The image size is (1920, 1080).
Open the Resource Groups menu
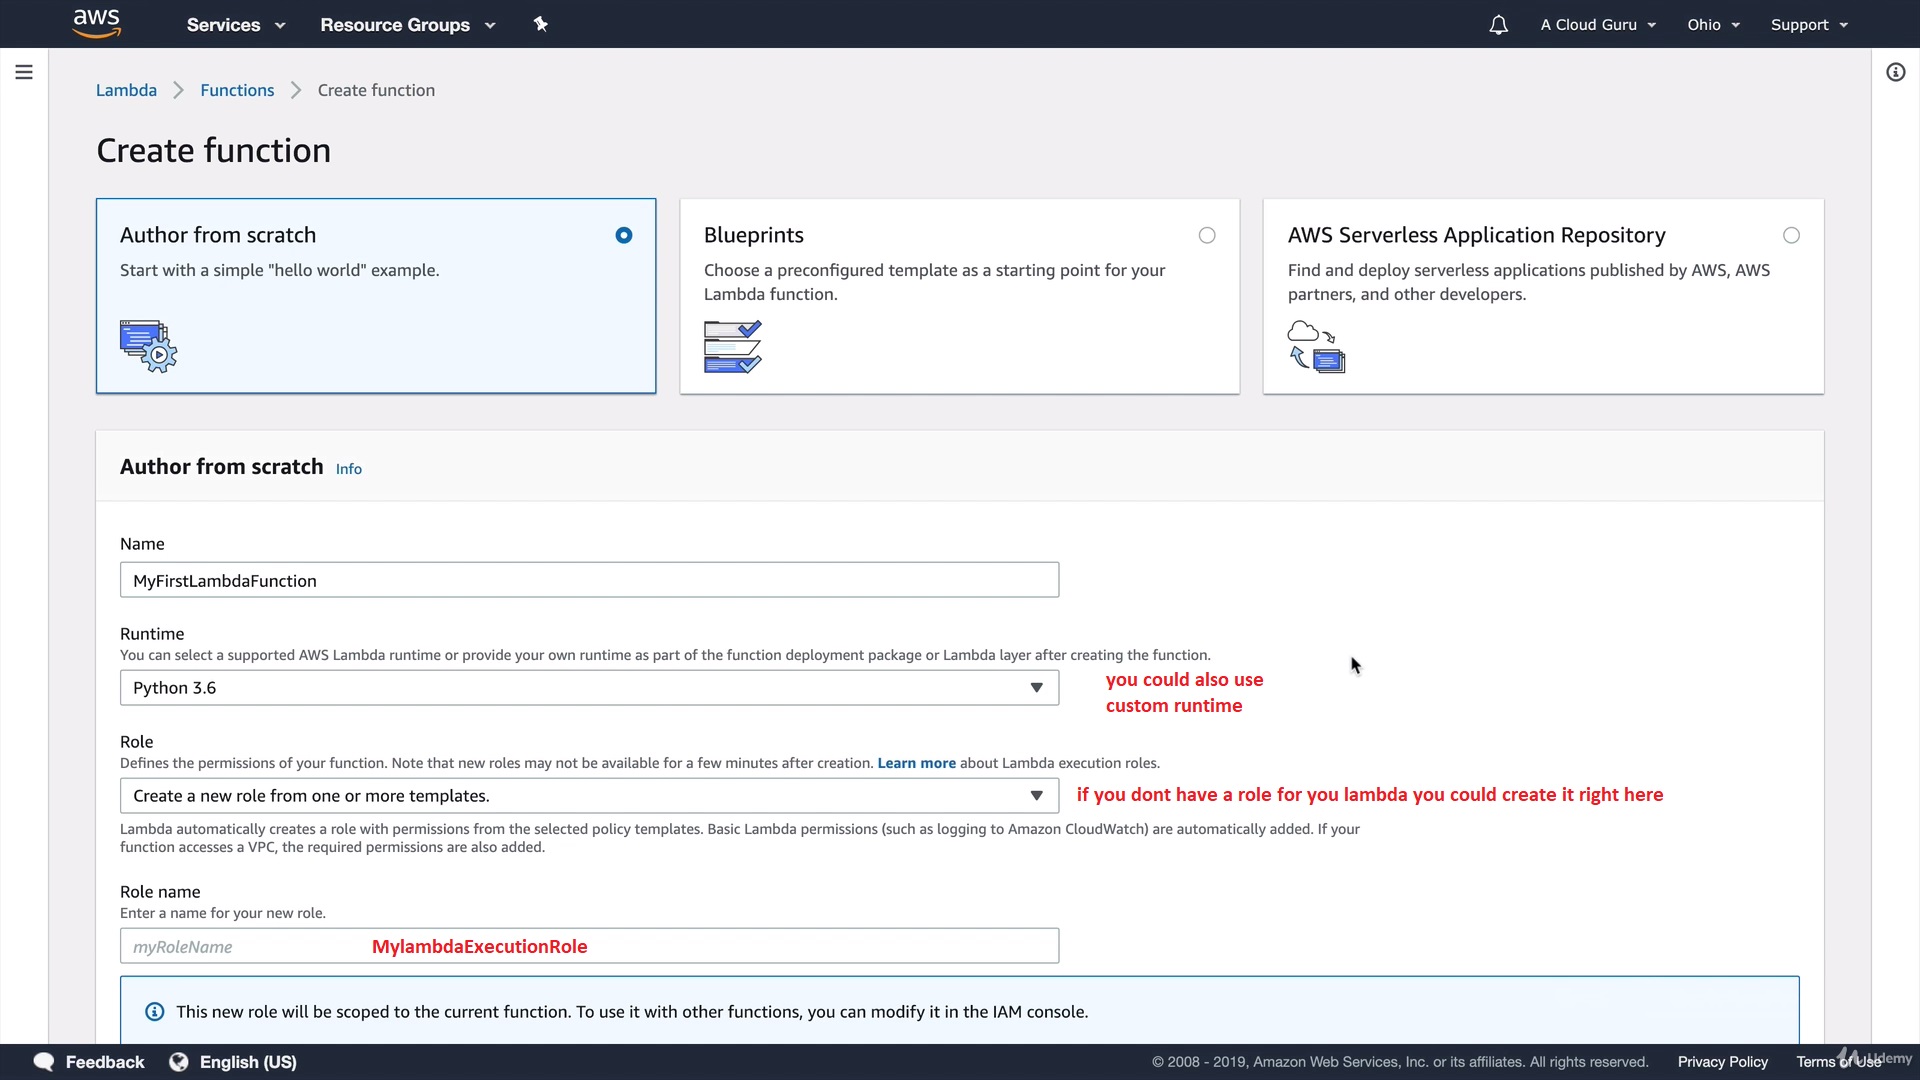[x=407, y=25]
